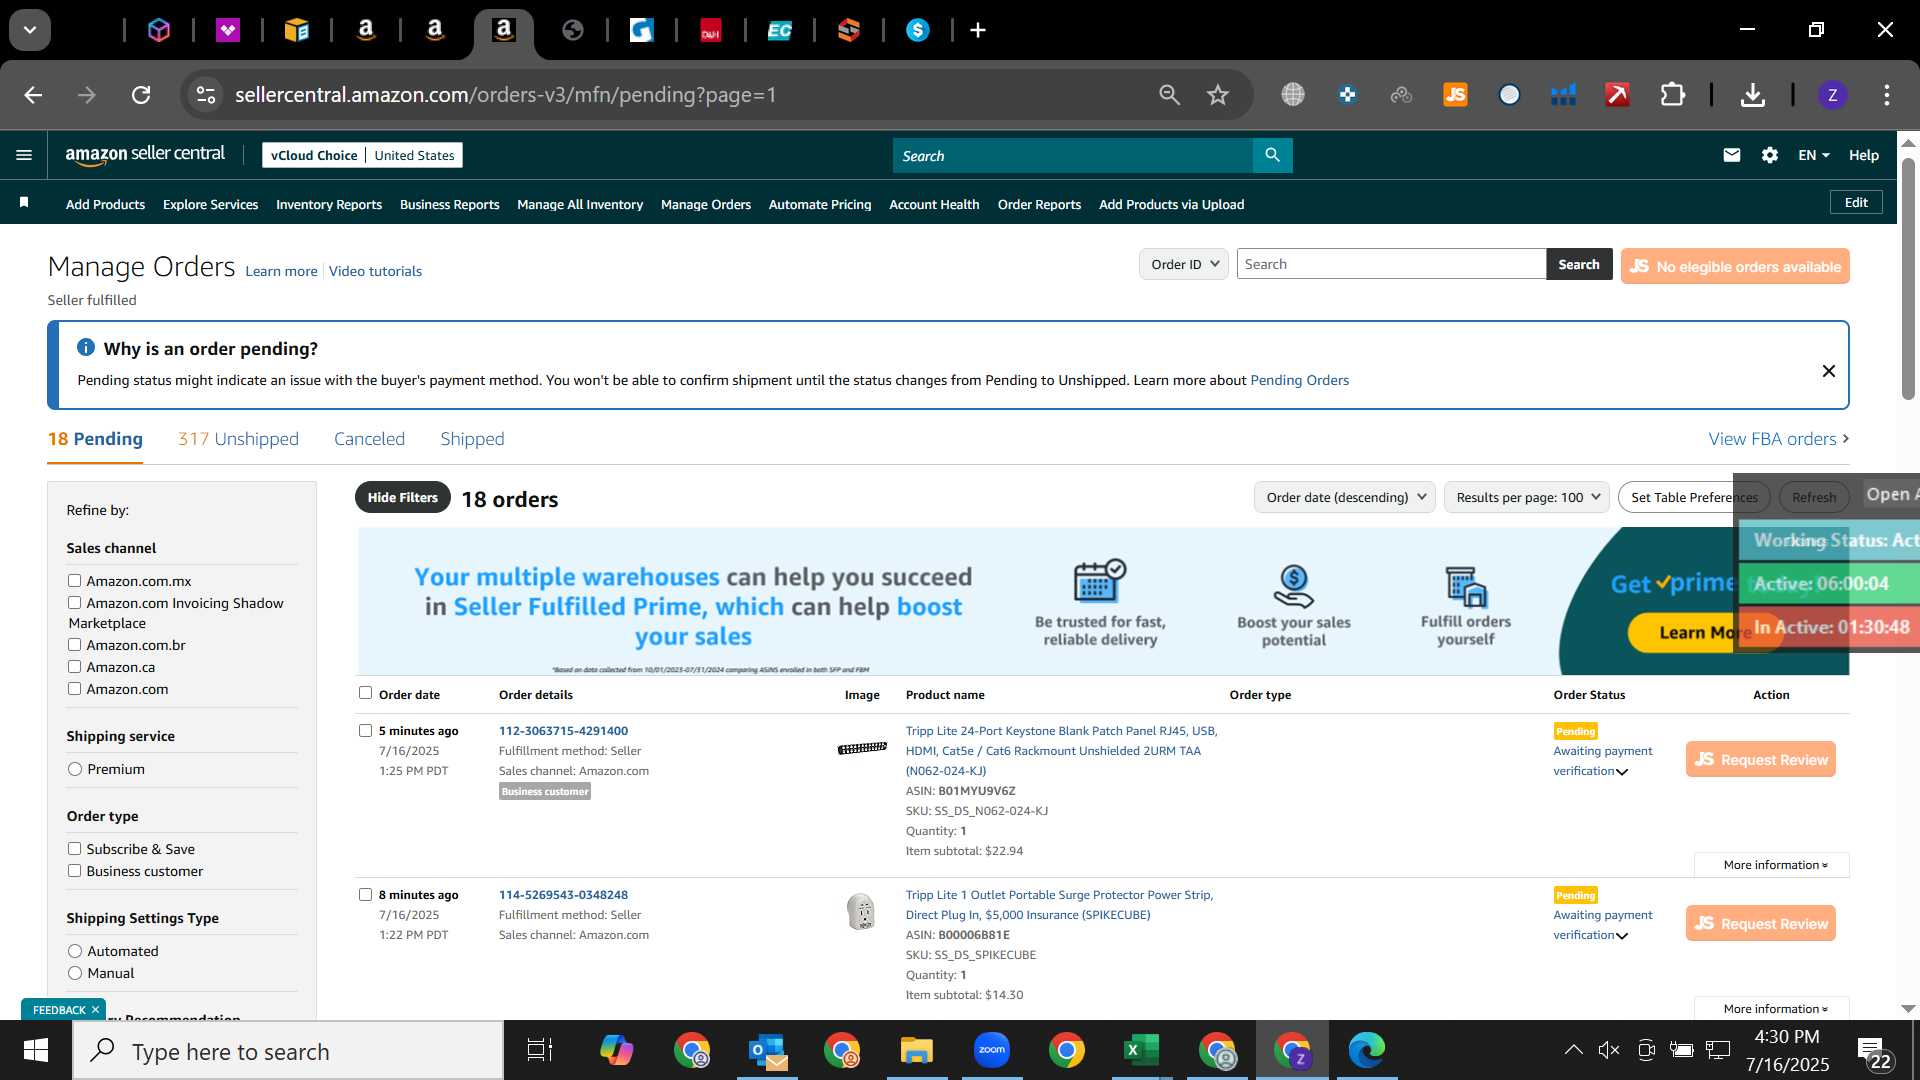Open the settings gear icon
The image size is (1920, 1080).
(x=1770, y=155)
